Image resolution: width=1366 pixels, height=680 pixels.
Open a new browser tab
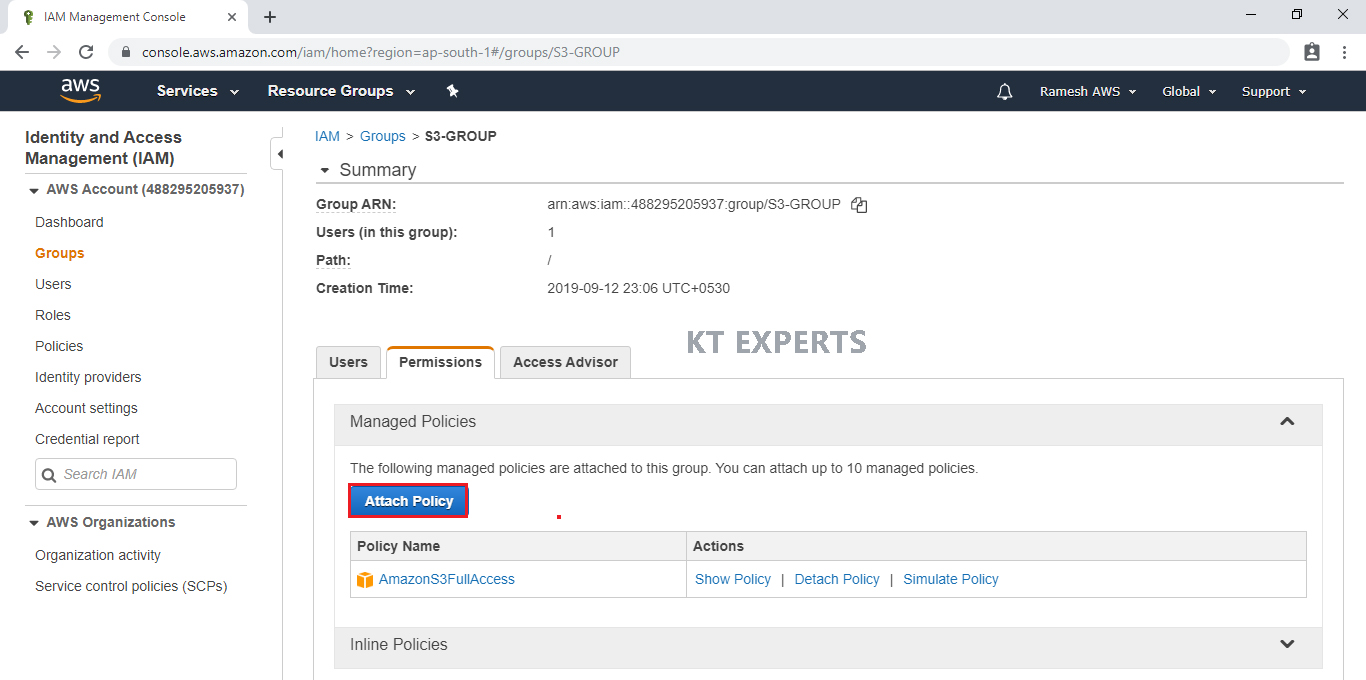270,17
